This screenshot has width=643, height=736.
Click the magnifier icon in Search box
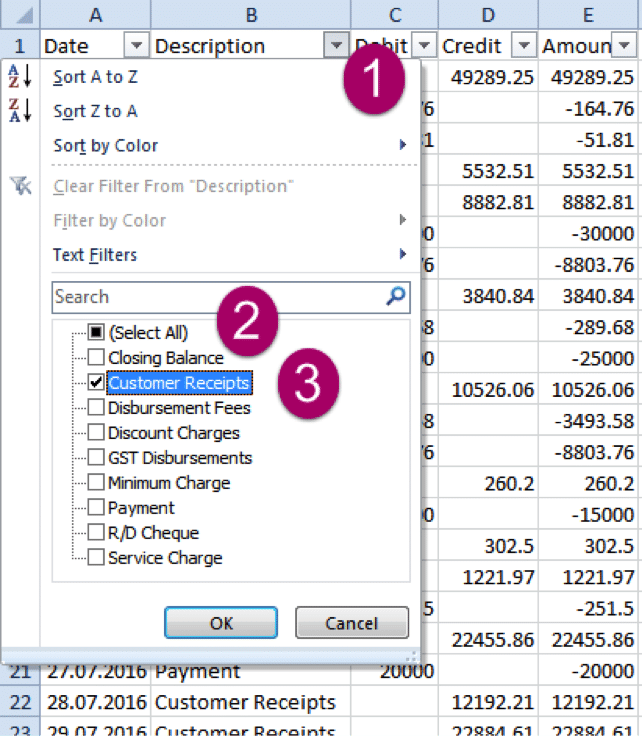pyautogui.click(x=396, y=296)
